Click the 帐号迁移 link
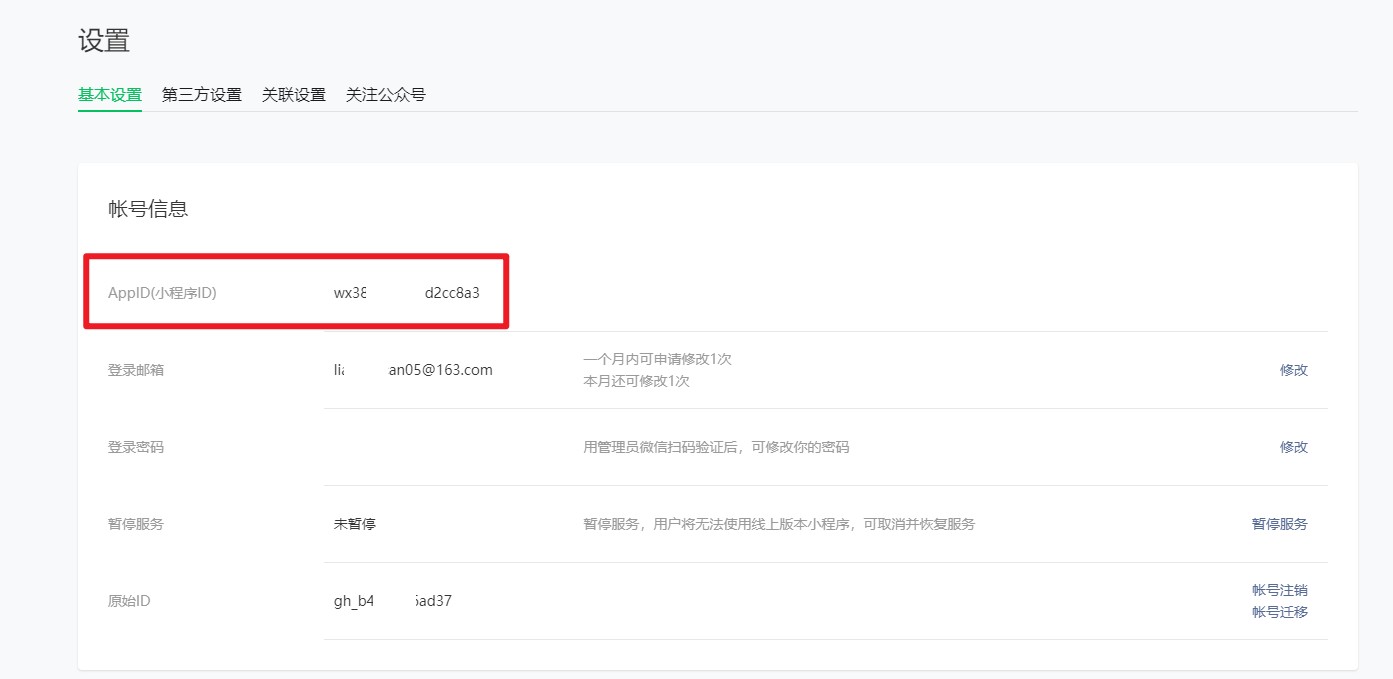This screenshot has height=679, width=1393. [x=1279, y=612]
